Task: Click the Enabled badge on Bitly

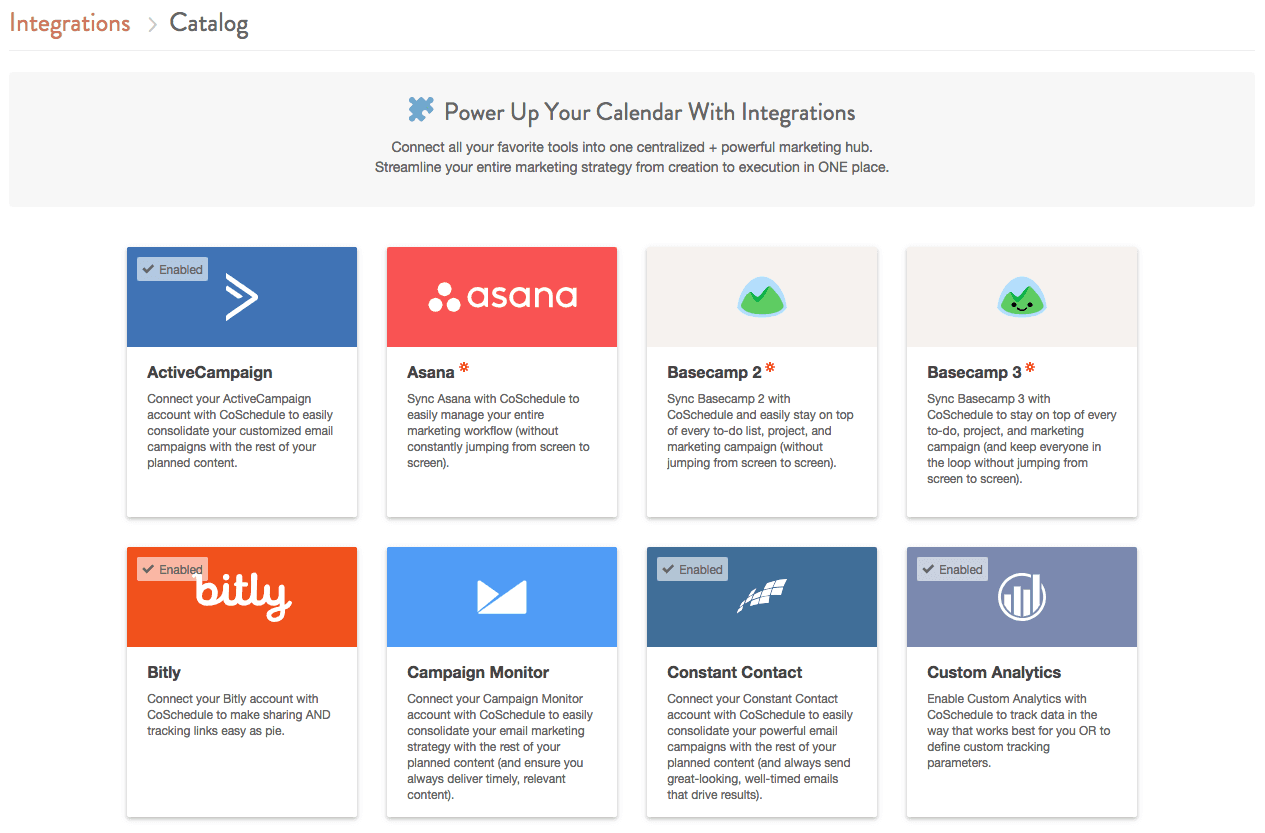Action: pos(173,569)
